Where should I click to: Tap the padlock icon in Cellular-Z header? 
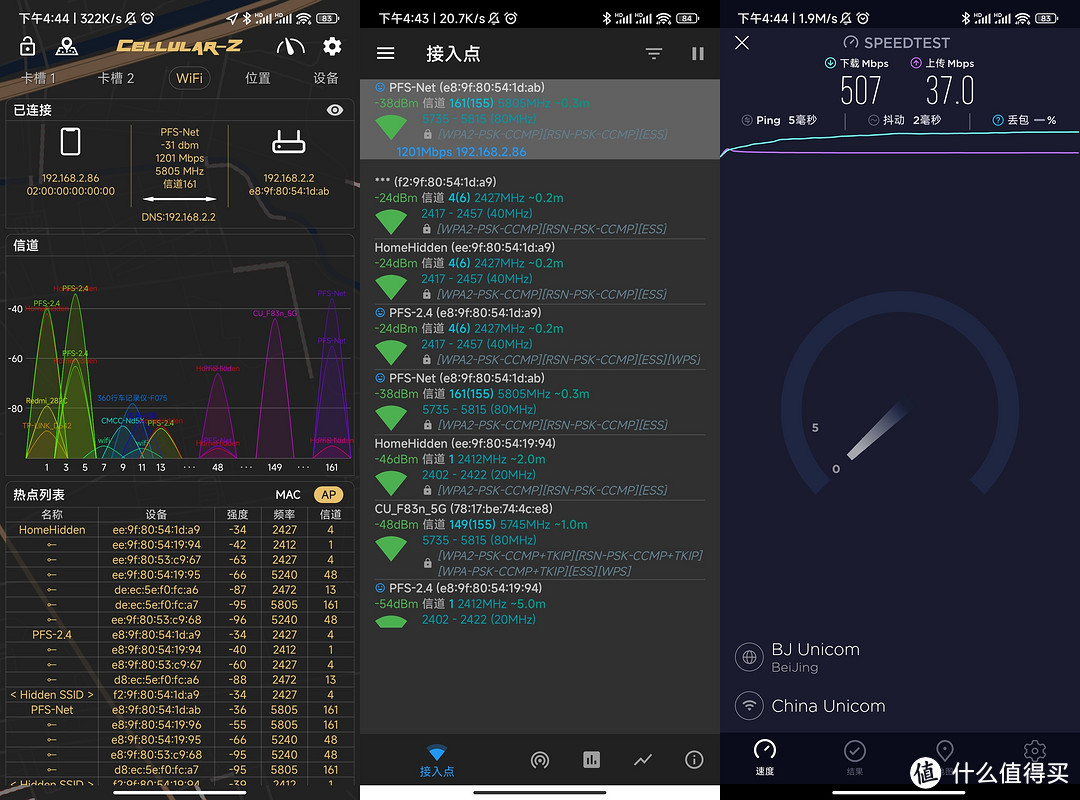pyautogui.click(x=27, y=46)
